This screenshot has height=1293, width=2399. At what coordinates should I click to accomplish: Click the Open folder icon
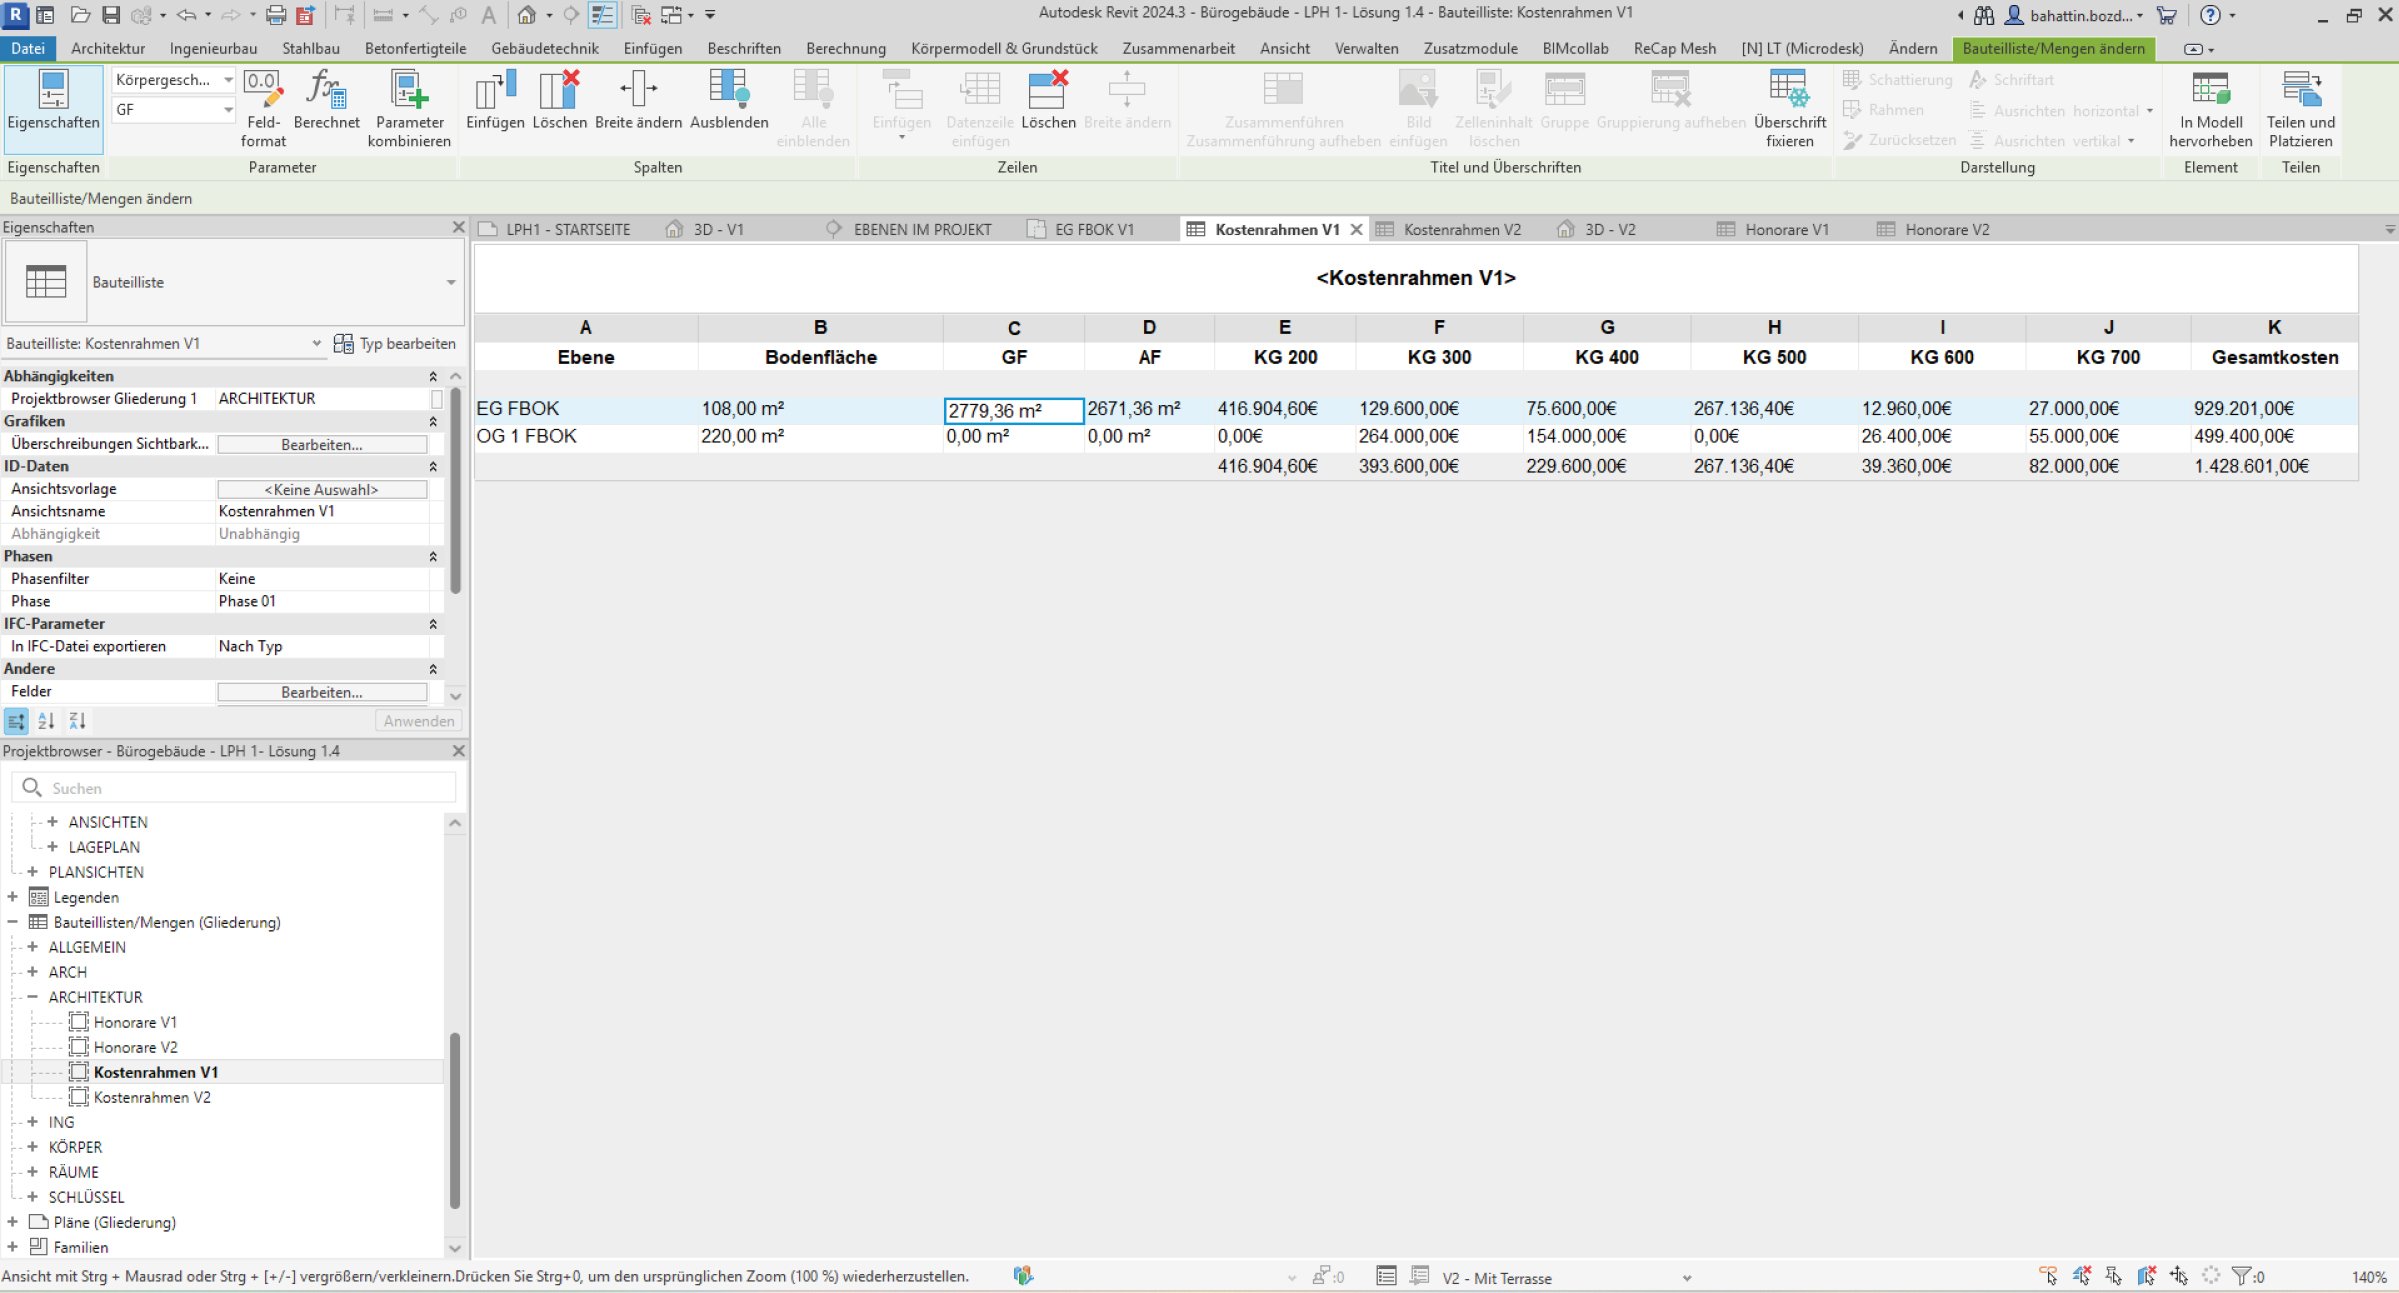pos(81,15)
